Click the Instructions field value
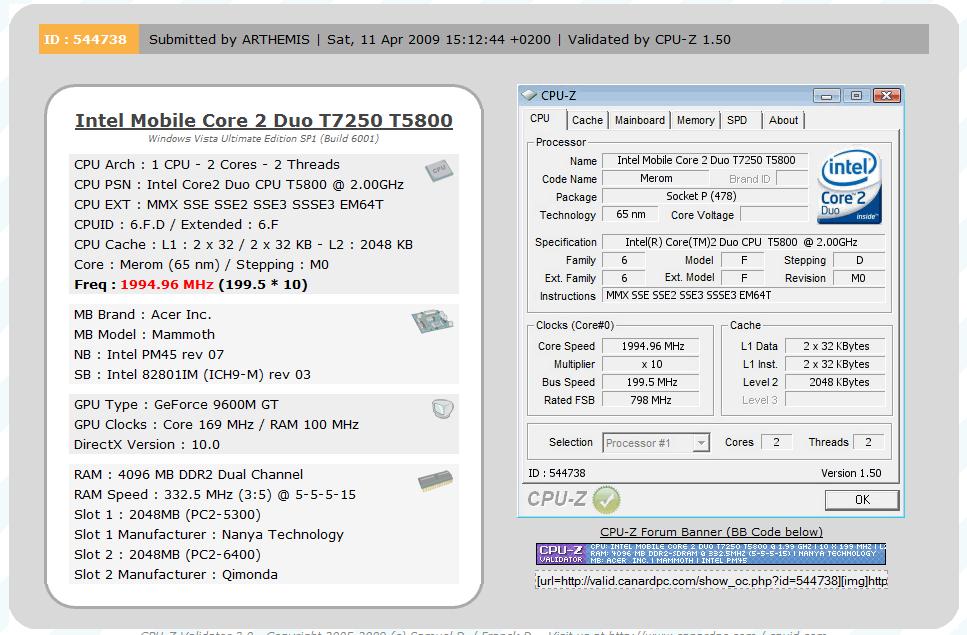967x635 pixels. coord(743,295)
